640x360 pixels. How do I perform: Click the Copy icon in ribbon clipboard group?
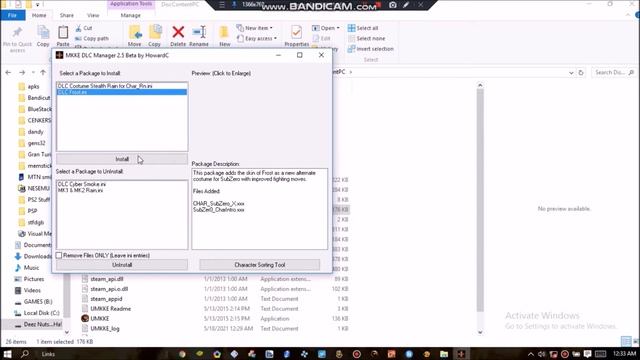point(43,33)
